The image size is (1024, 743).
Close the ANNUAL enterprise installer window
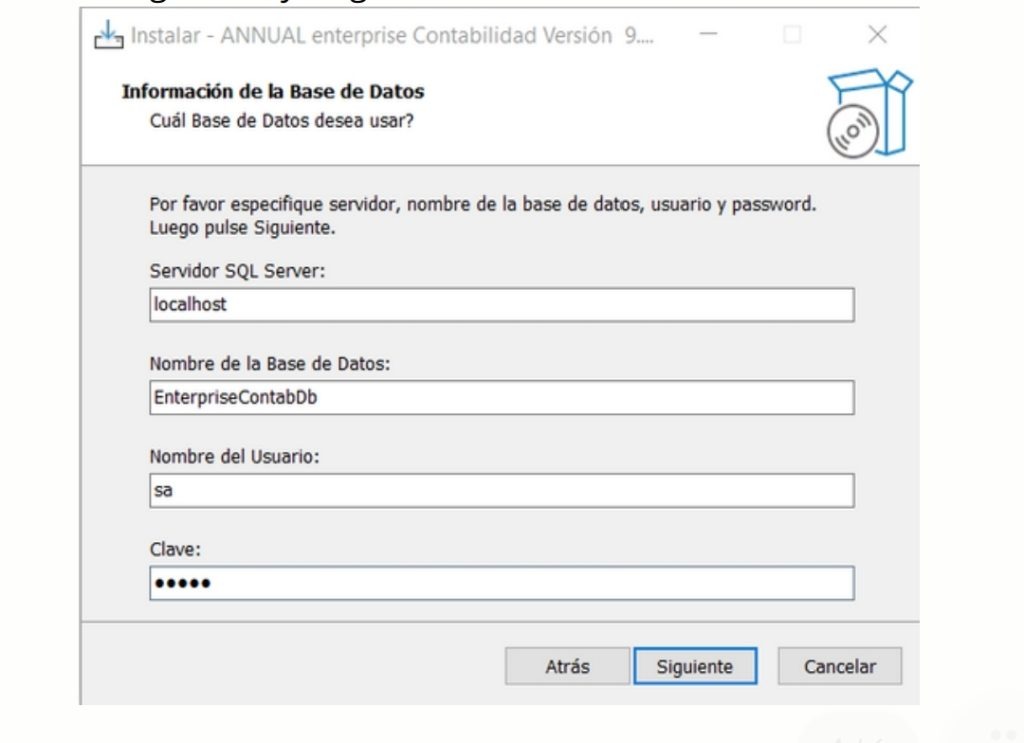point(877,36)
